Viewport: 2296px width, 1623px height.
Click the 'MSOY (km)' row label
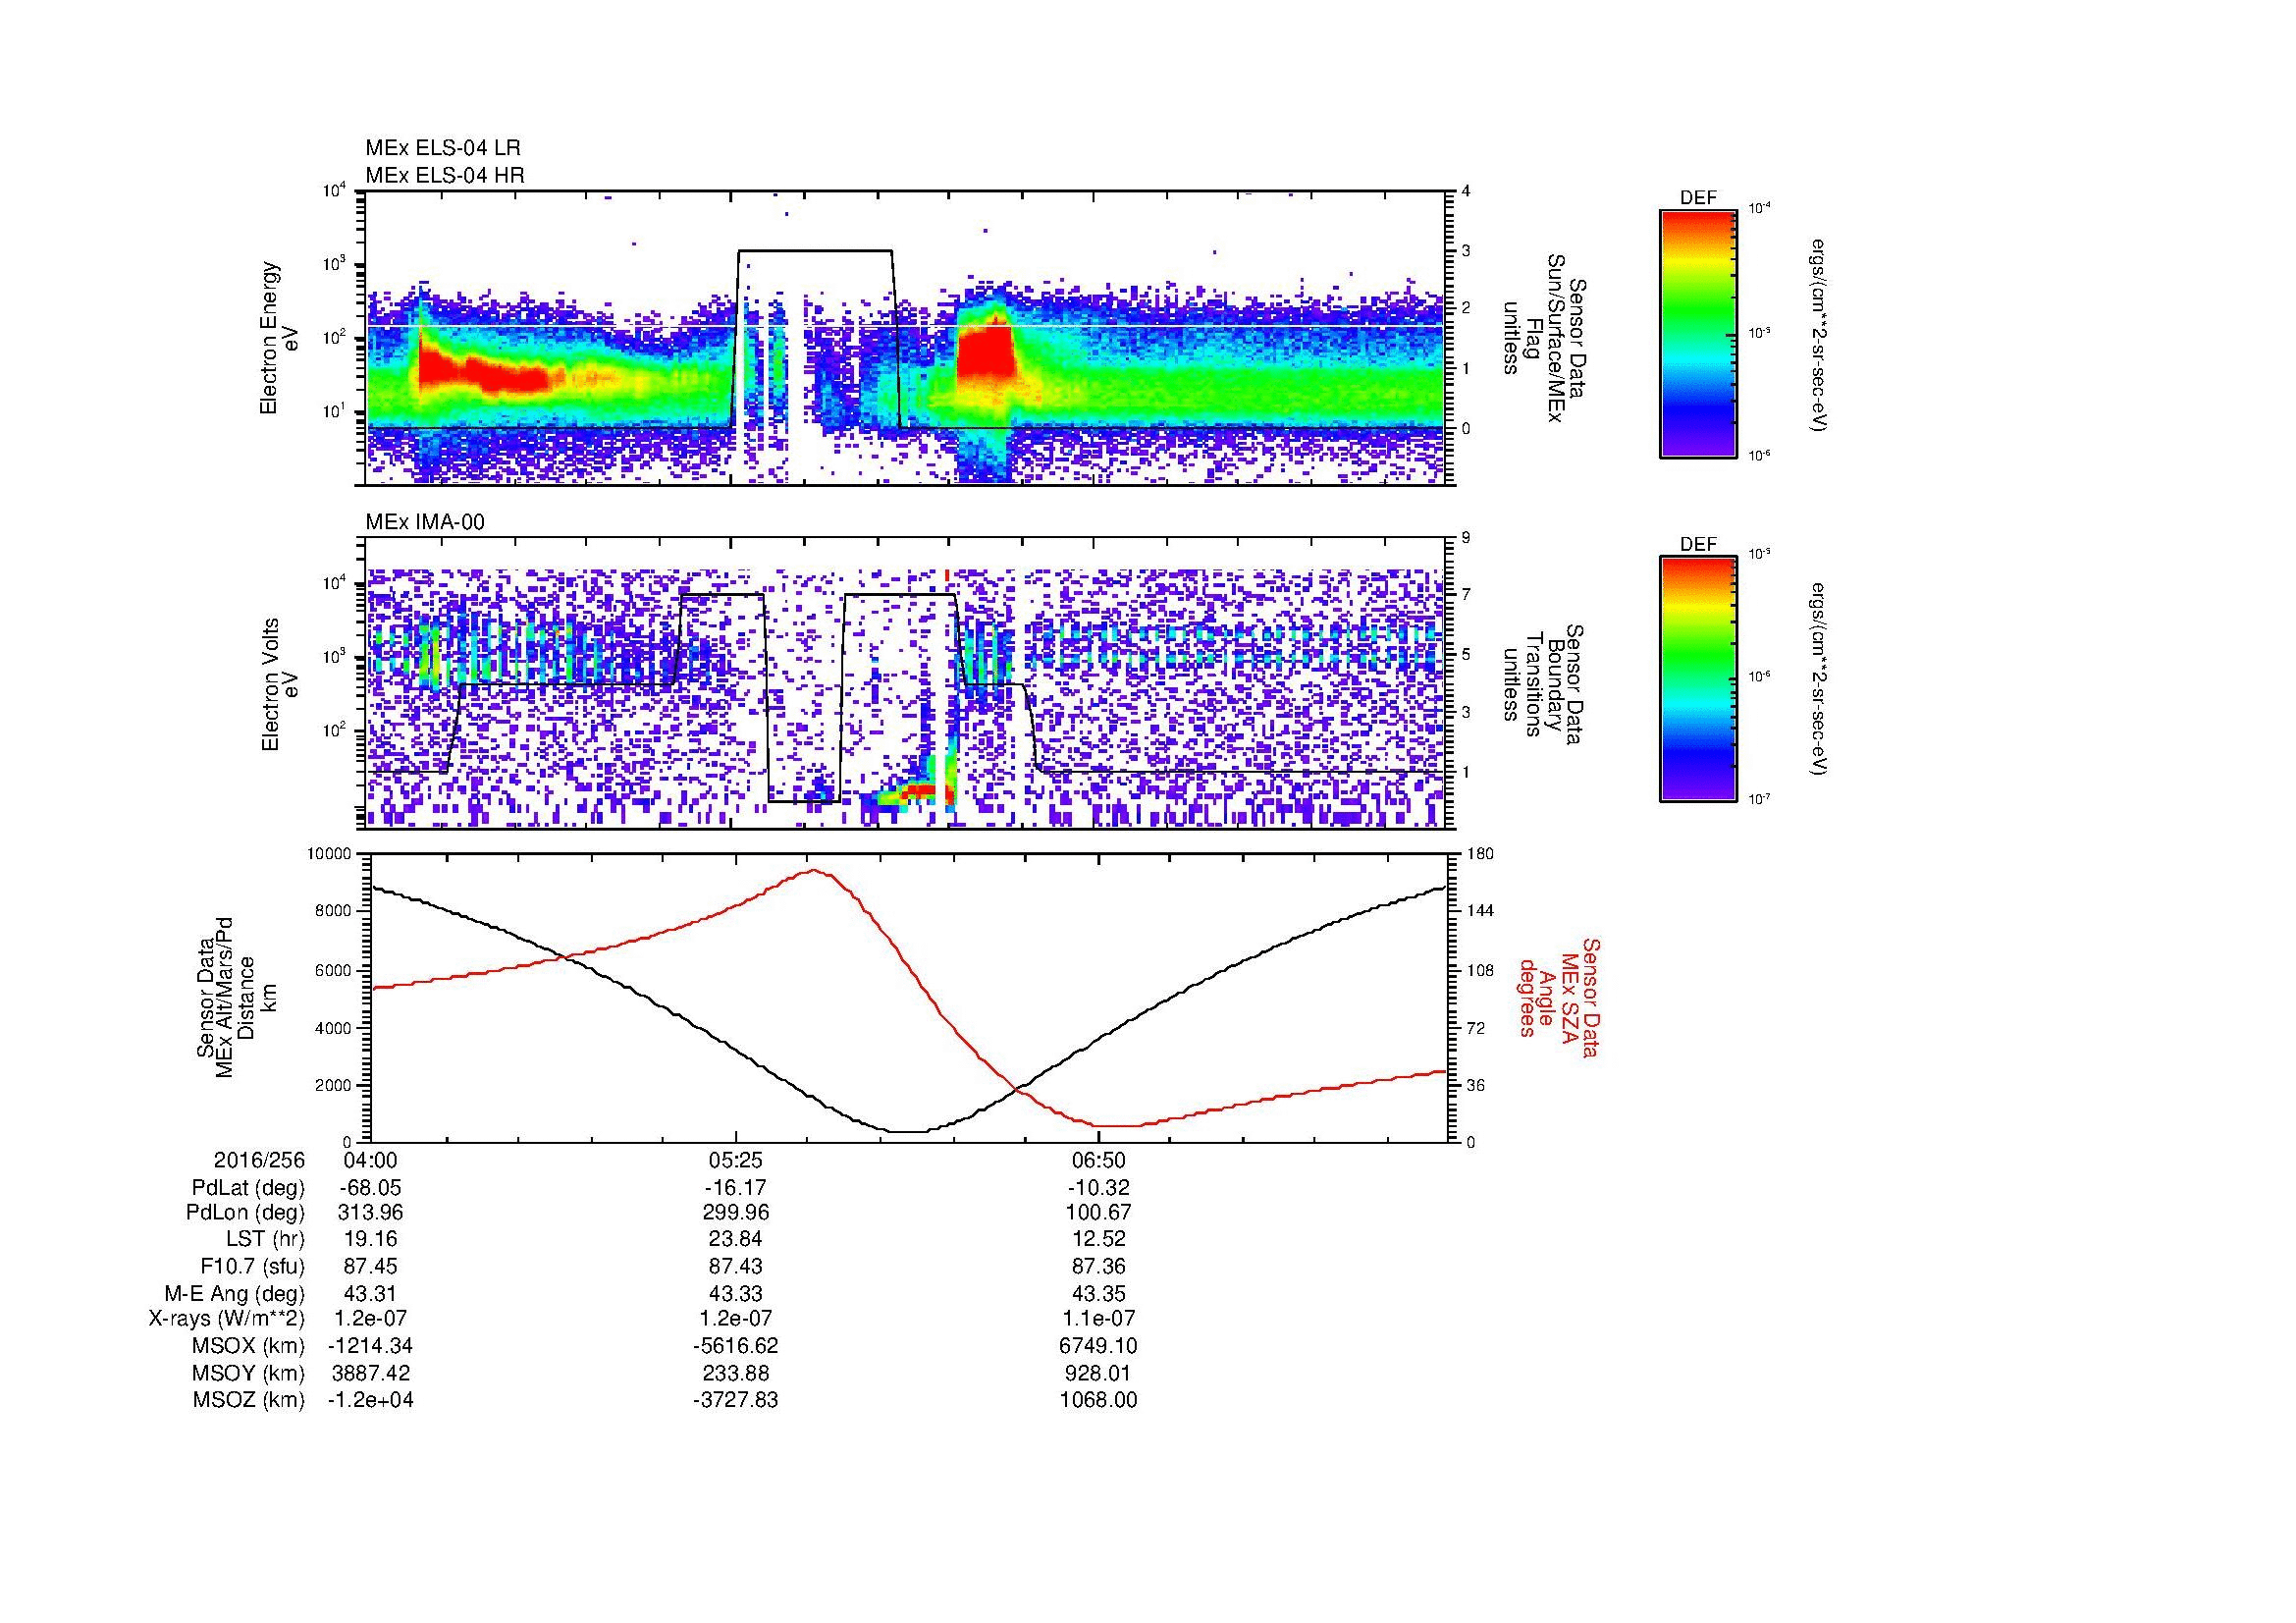tap(249, 1373)
